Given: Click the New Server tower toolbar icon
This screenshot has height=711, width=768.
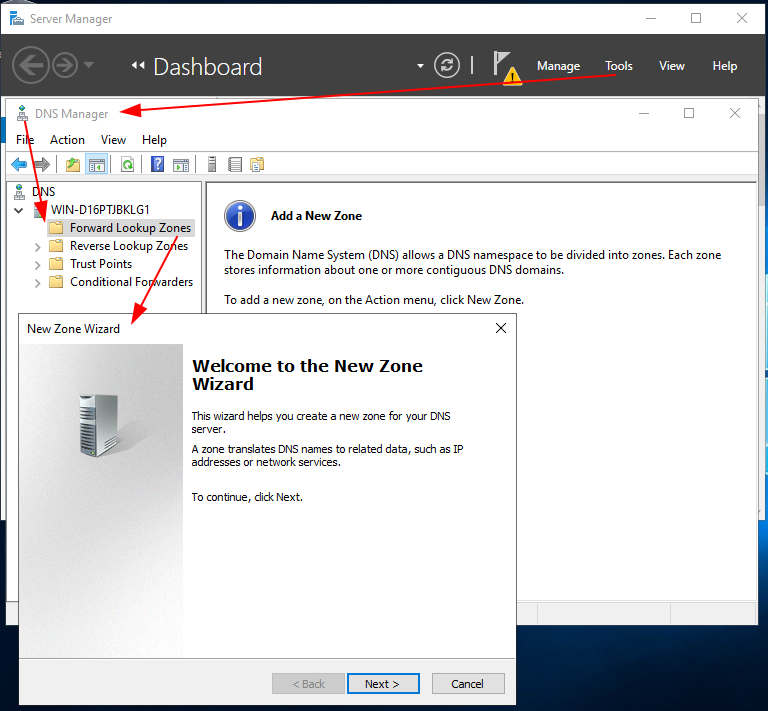Looking at the screenshot, I should [212, 164].
